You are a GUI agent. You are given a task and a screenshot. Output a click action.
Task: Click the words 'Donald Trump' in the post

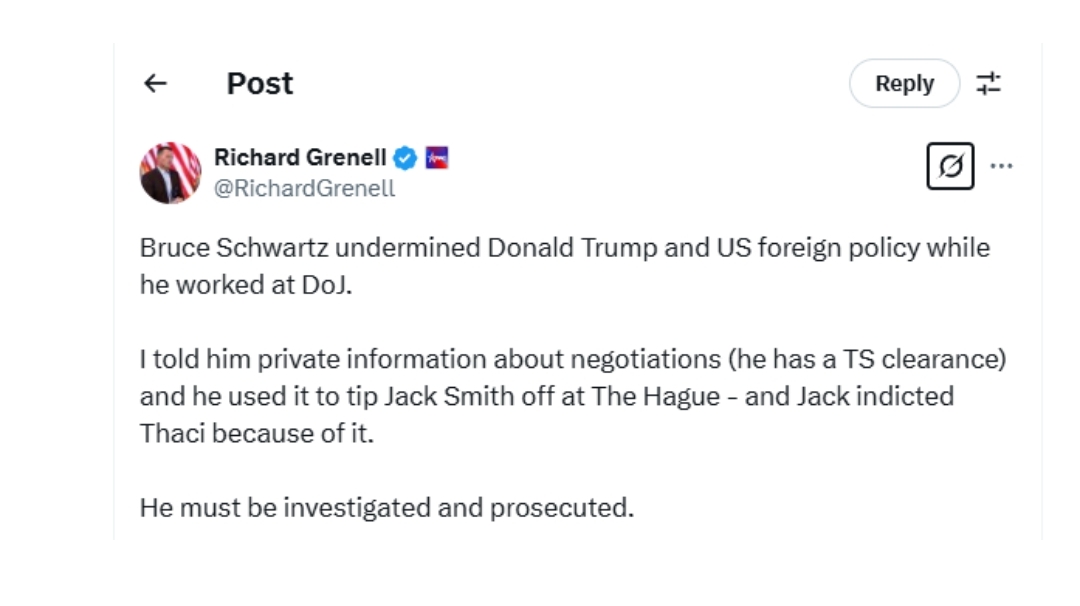pos(572,248)
